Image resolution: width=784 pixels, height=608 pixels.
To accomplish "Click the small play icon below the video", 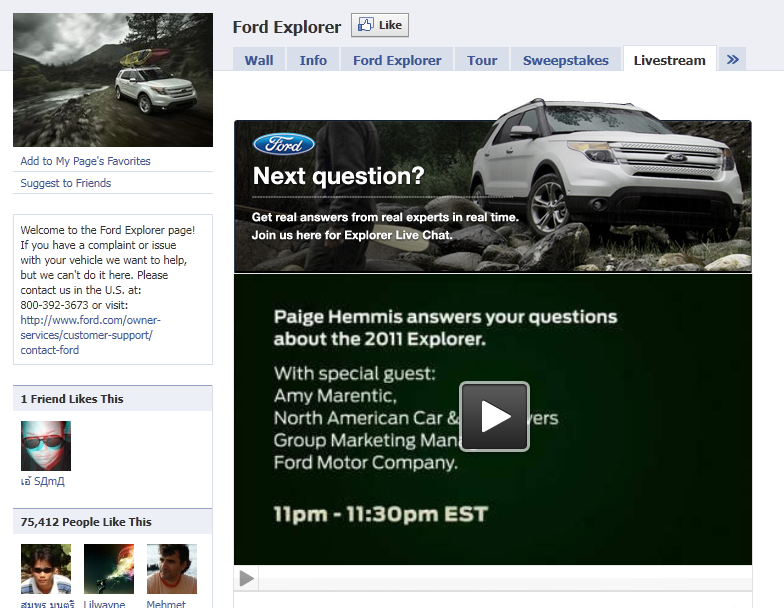I will (246, 578).
